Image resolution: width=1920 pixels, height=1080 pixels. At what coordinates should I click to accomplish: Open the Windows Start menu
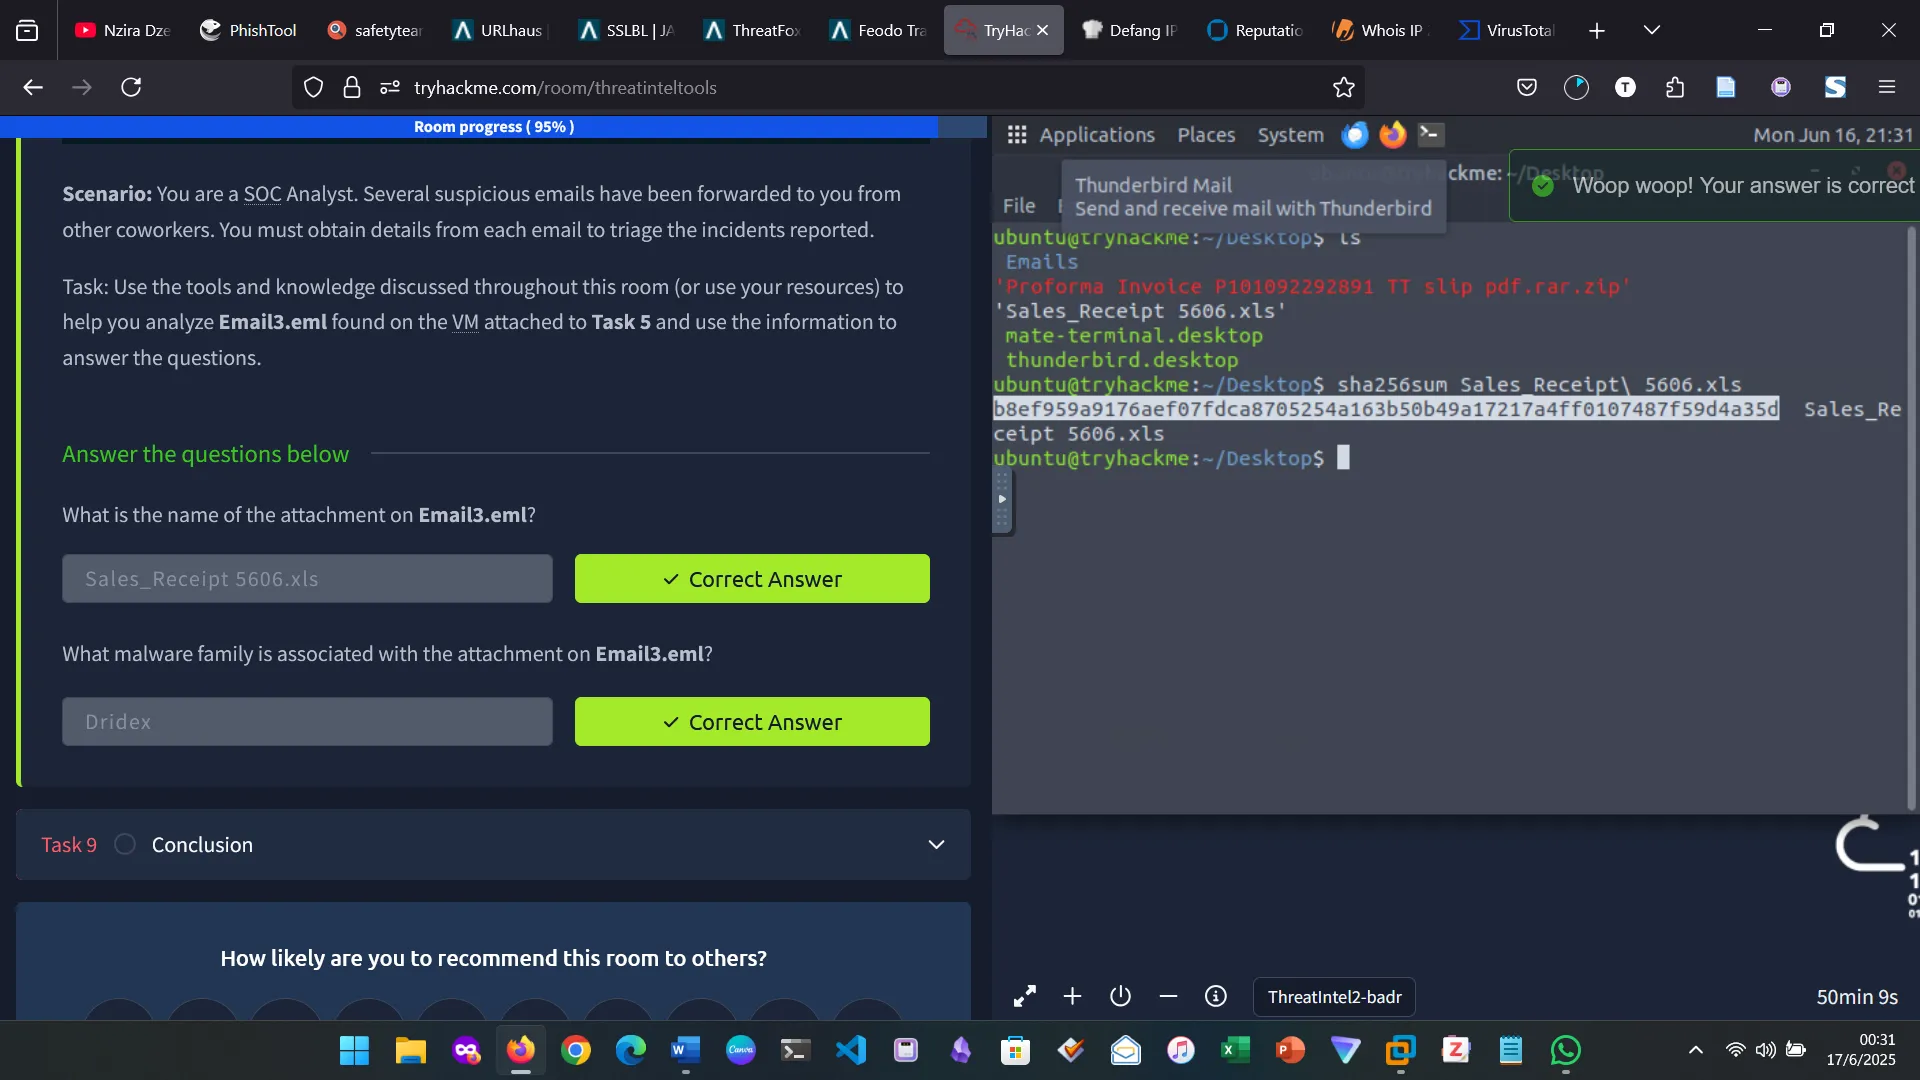pos(354,1050)
